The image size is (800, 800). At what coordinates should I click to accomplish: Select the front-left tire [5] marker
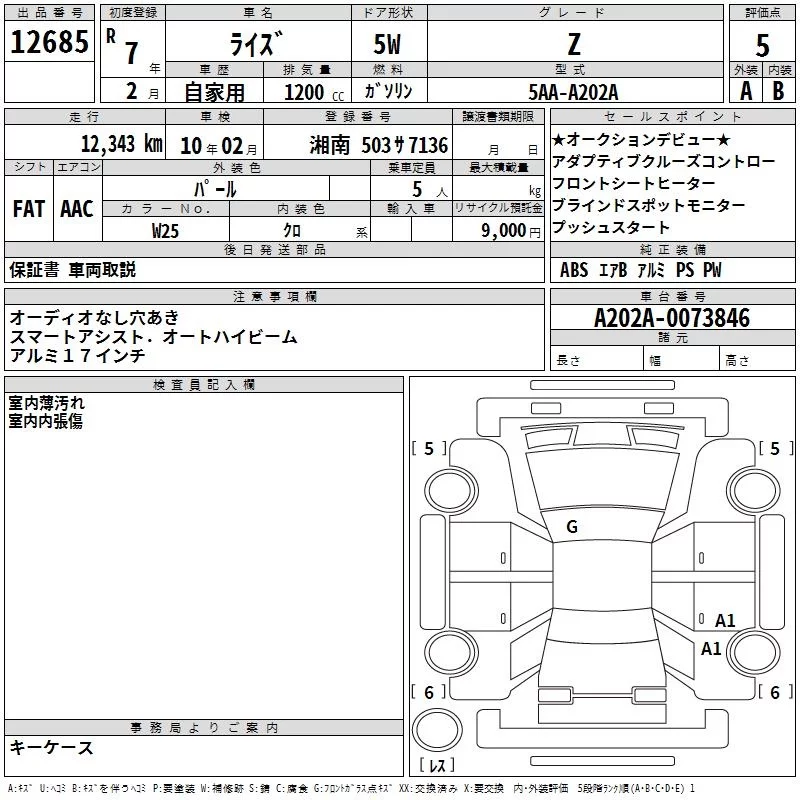(429, 449)
